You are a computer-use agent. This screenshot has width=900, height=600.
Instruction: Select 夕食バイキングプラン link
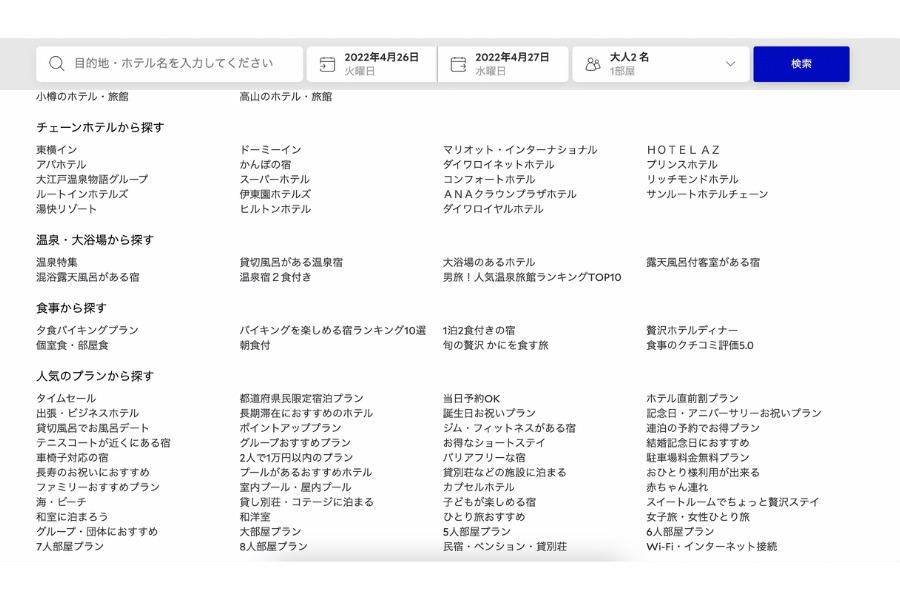[87, 330]
